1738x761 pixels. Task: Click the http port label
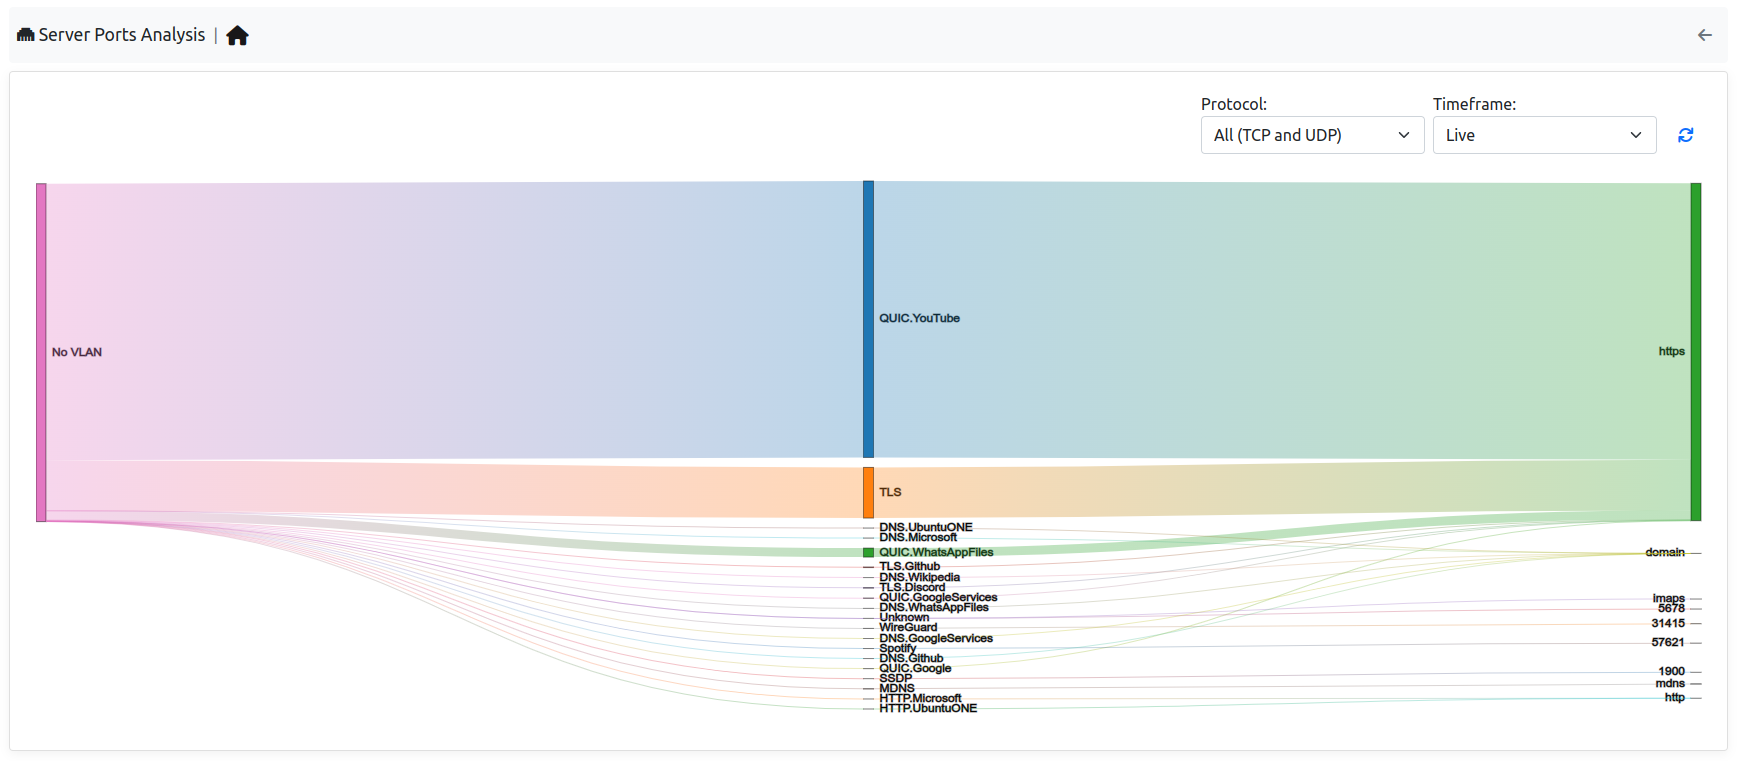1674,697
